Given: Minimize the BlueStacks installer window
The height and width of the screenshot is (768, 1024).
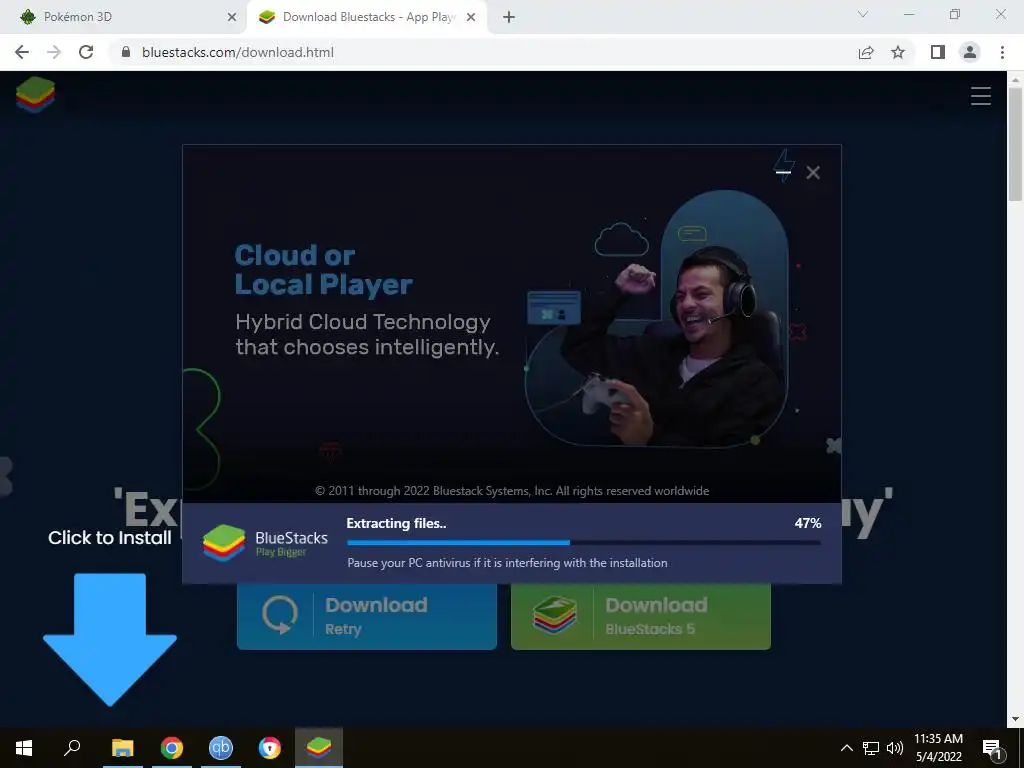Looking at the screenshot, I should 784,172.
